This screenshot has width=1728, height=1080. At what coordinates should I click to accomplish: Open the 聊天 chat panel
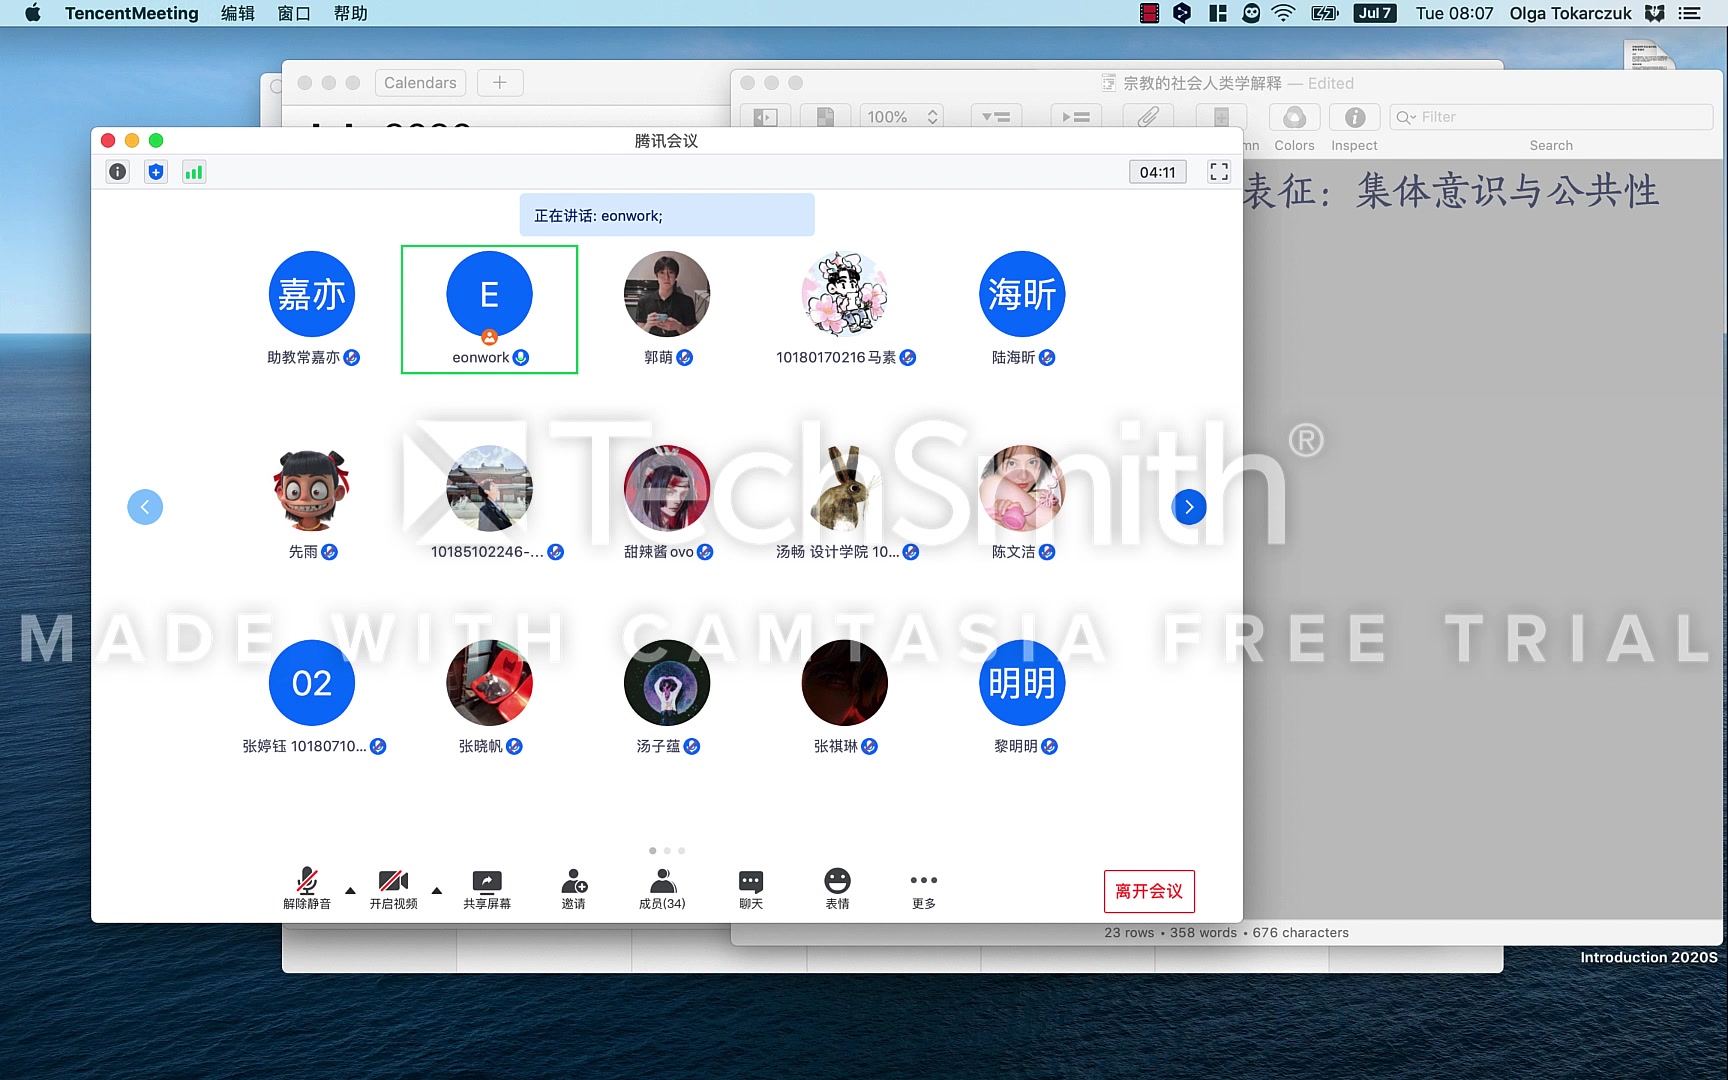(751, 888)
